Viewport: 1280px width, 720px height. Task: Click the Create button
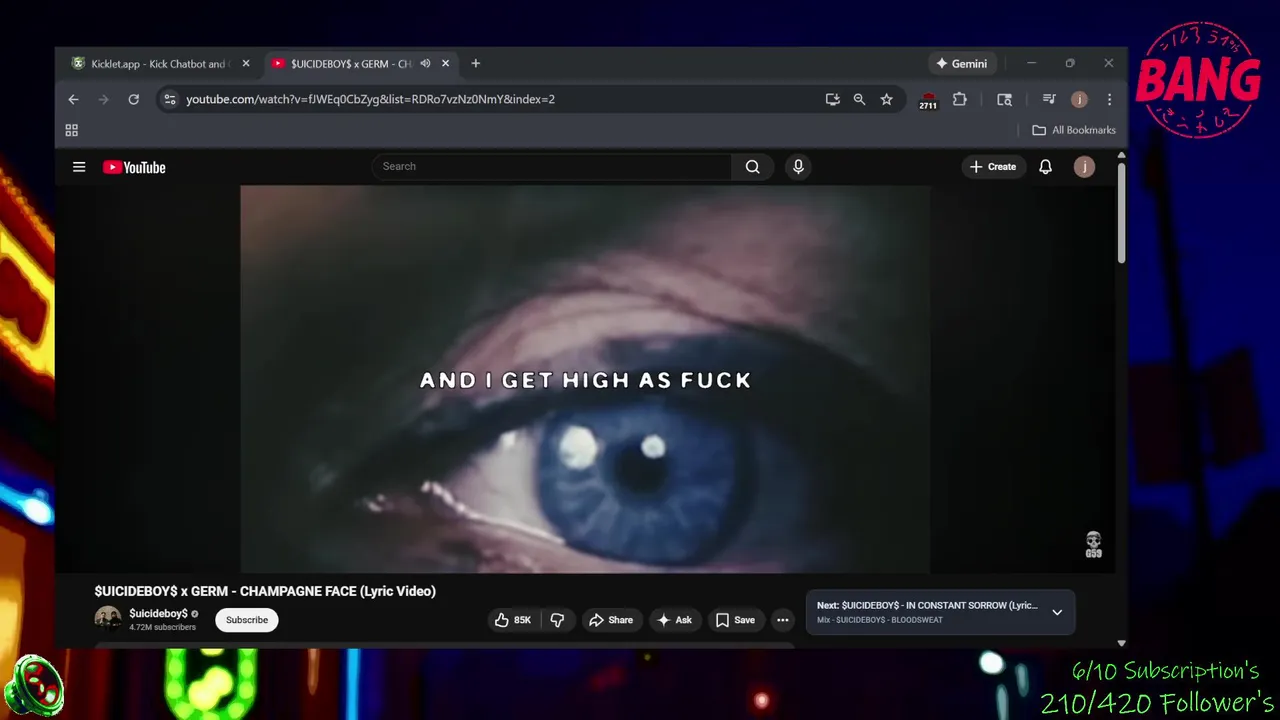[x=993, y=167]
